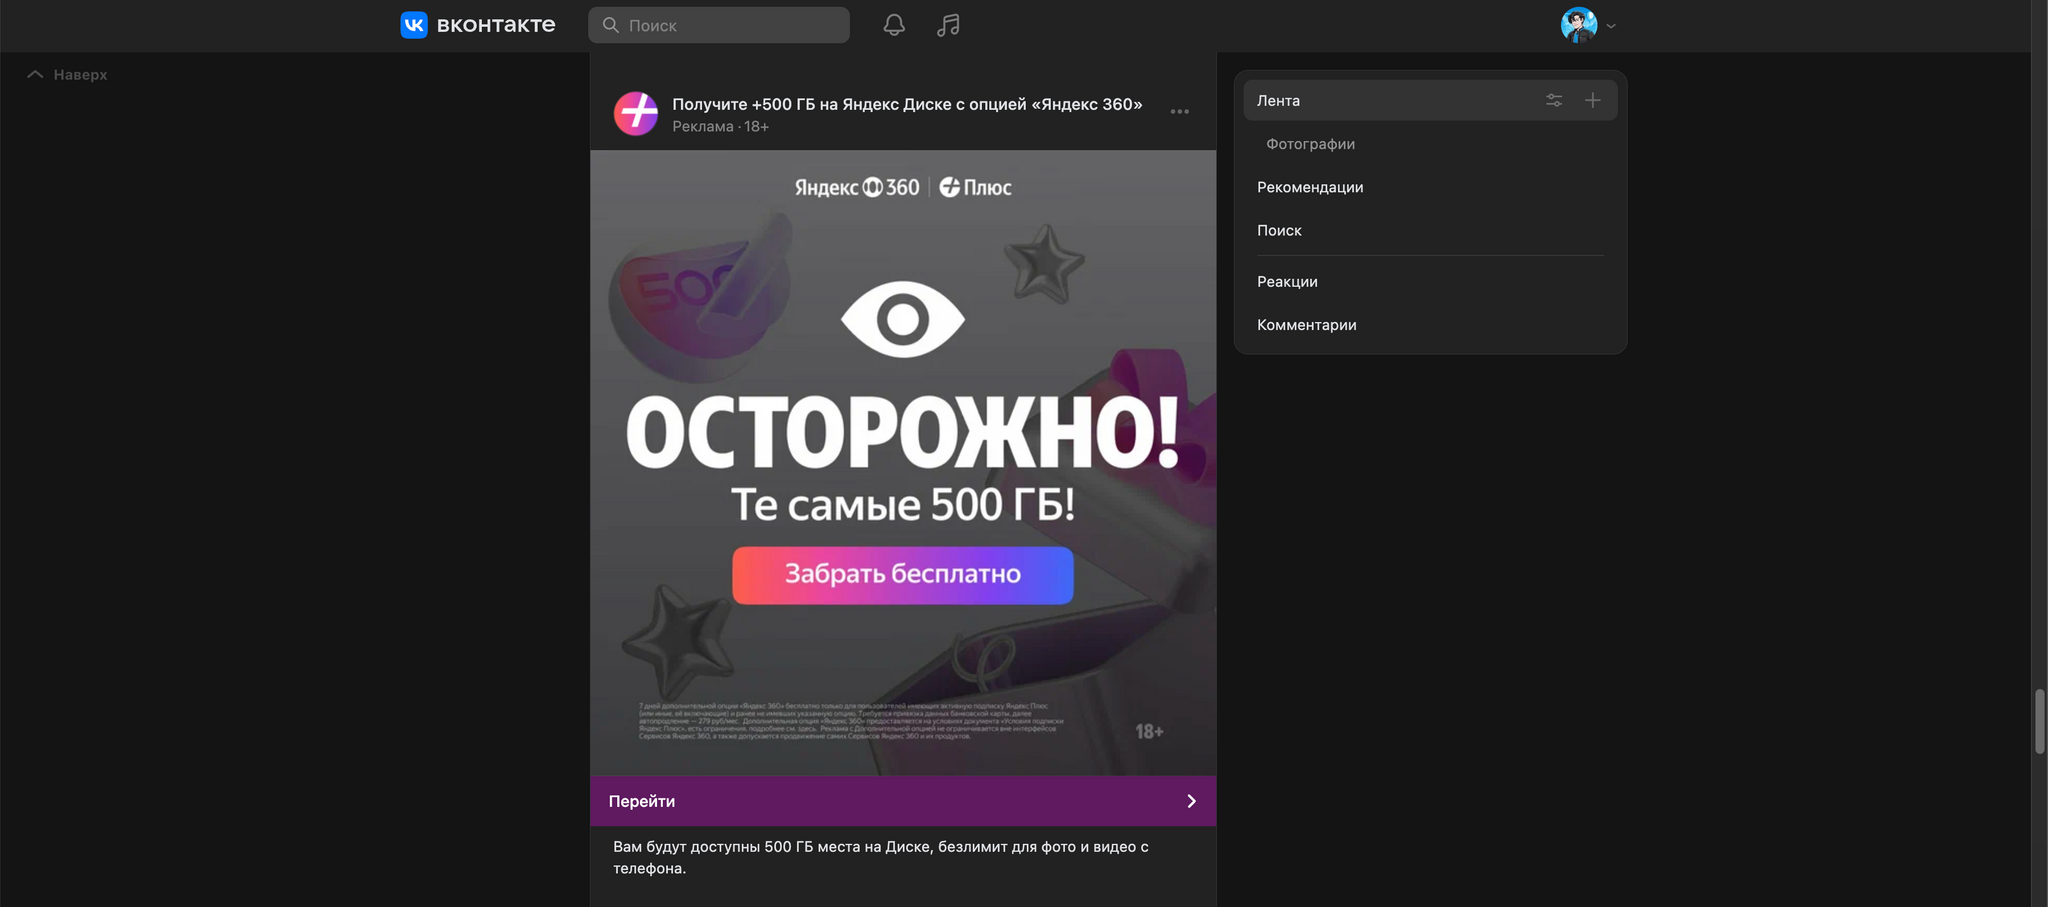Open the music player icon
2048x907 pixels.
(x=948, y=25)
